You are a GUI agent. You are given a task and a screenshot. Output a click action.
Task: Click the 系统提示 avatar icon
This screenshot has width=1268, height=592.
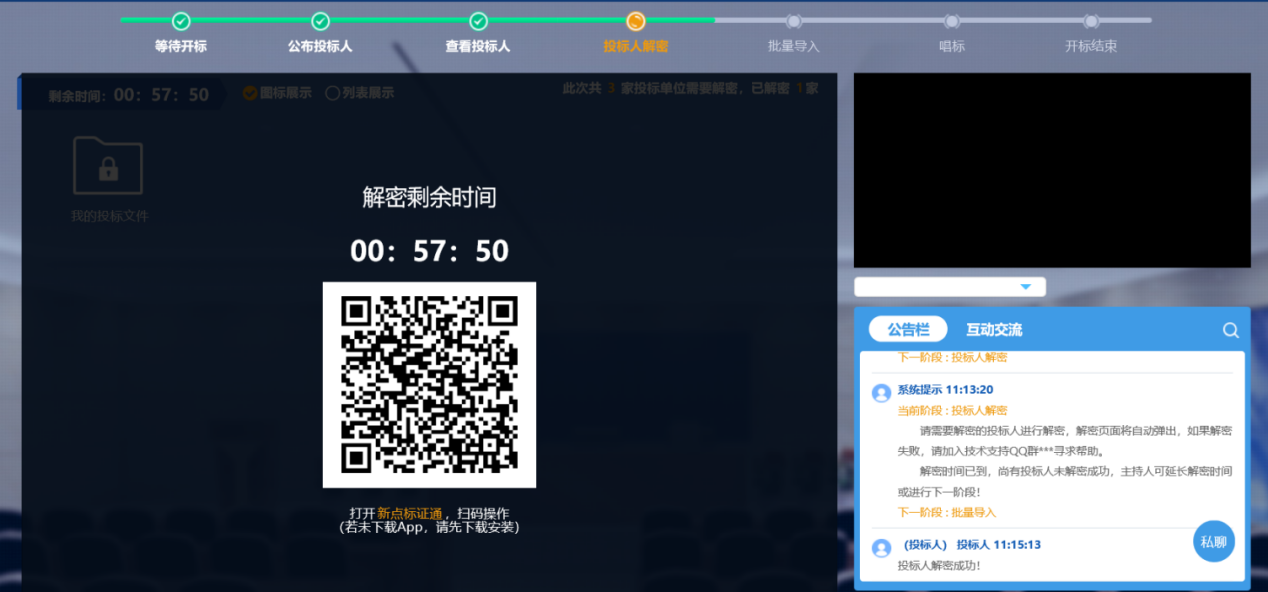click(x=881, y=393)
